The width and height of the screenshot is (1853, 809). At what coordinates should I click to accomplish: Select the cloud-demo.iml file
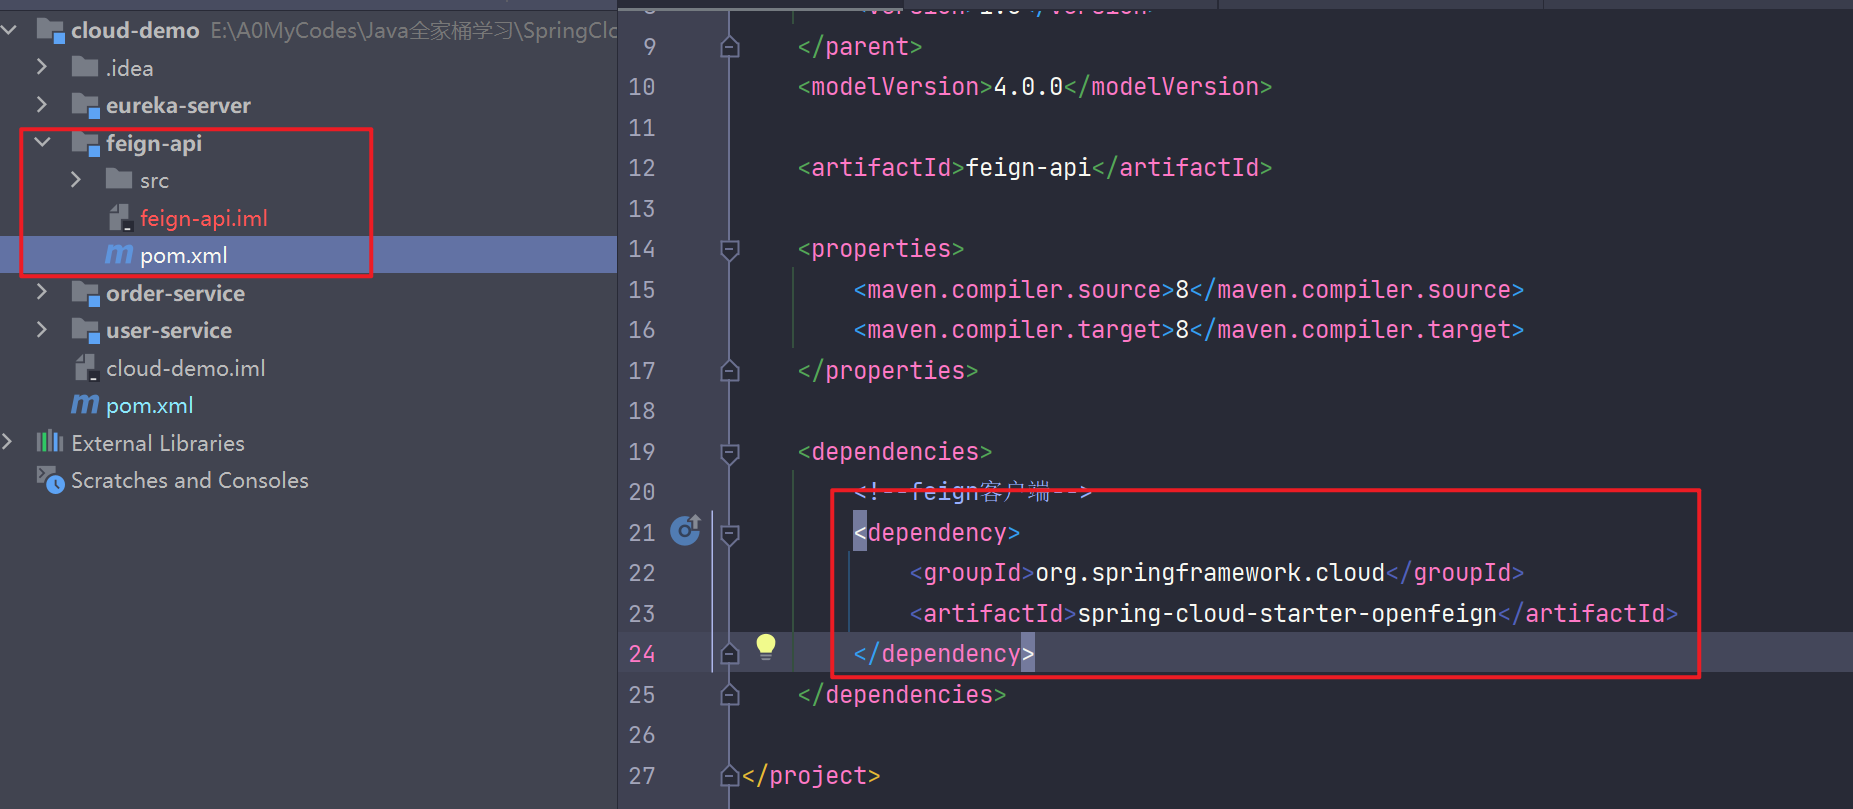(308, 368)
